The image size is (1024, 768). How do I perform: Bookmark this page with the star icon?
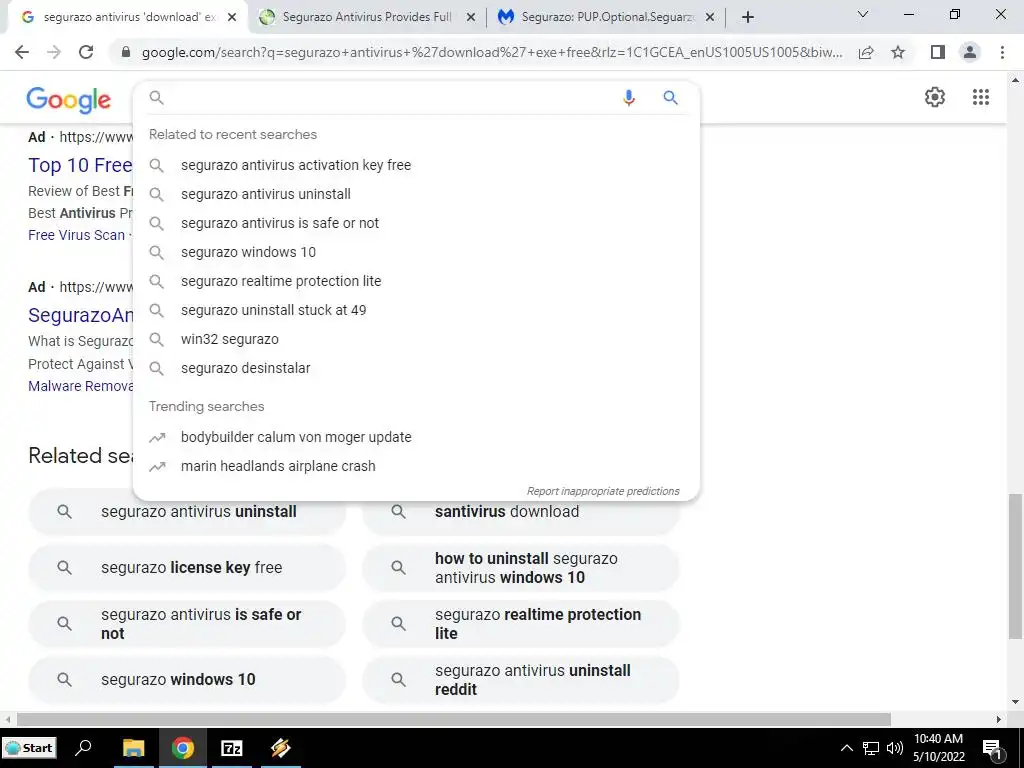pos(898,52)
